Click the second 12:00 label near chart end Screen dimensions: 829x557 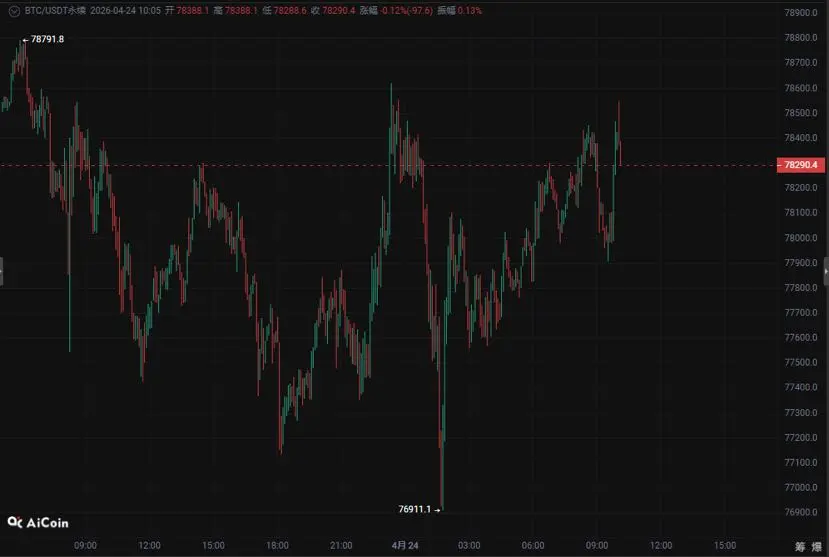coord(661,545)
